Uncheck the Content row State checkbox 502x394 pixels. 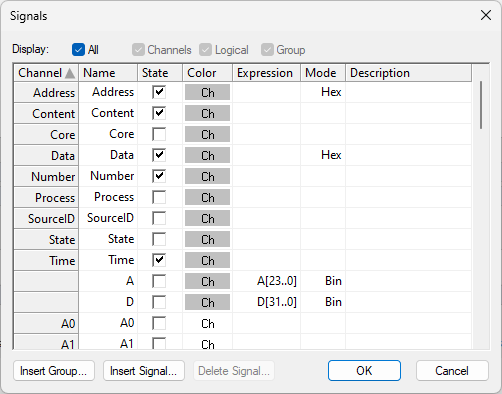point(159,113)
